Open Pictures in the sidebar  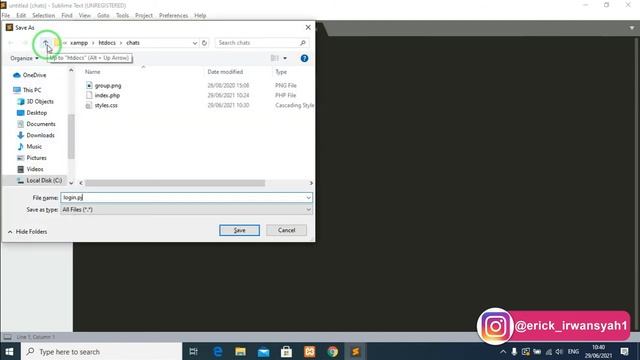point(32,158)
